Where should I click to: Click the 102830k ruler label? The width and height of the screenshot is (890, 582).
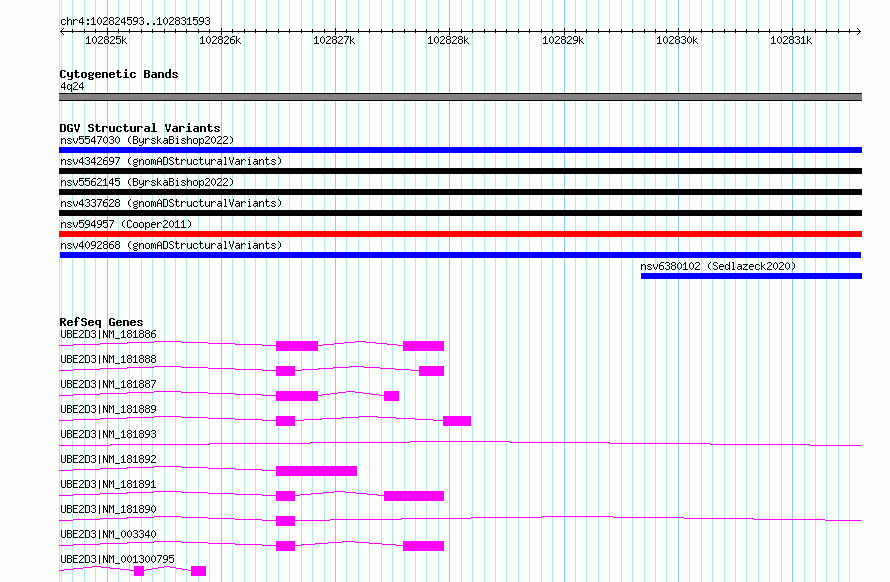pyautogui.click(x=677, y=40)
